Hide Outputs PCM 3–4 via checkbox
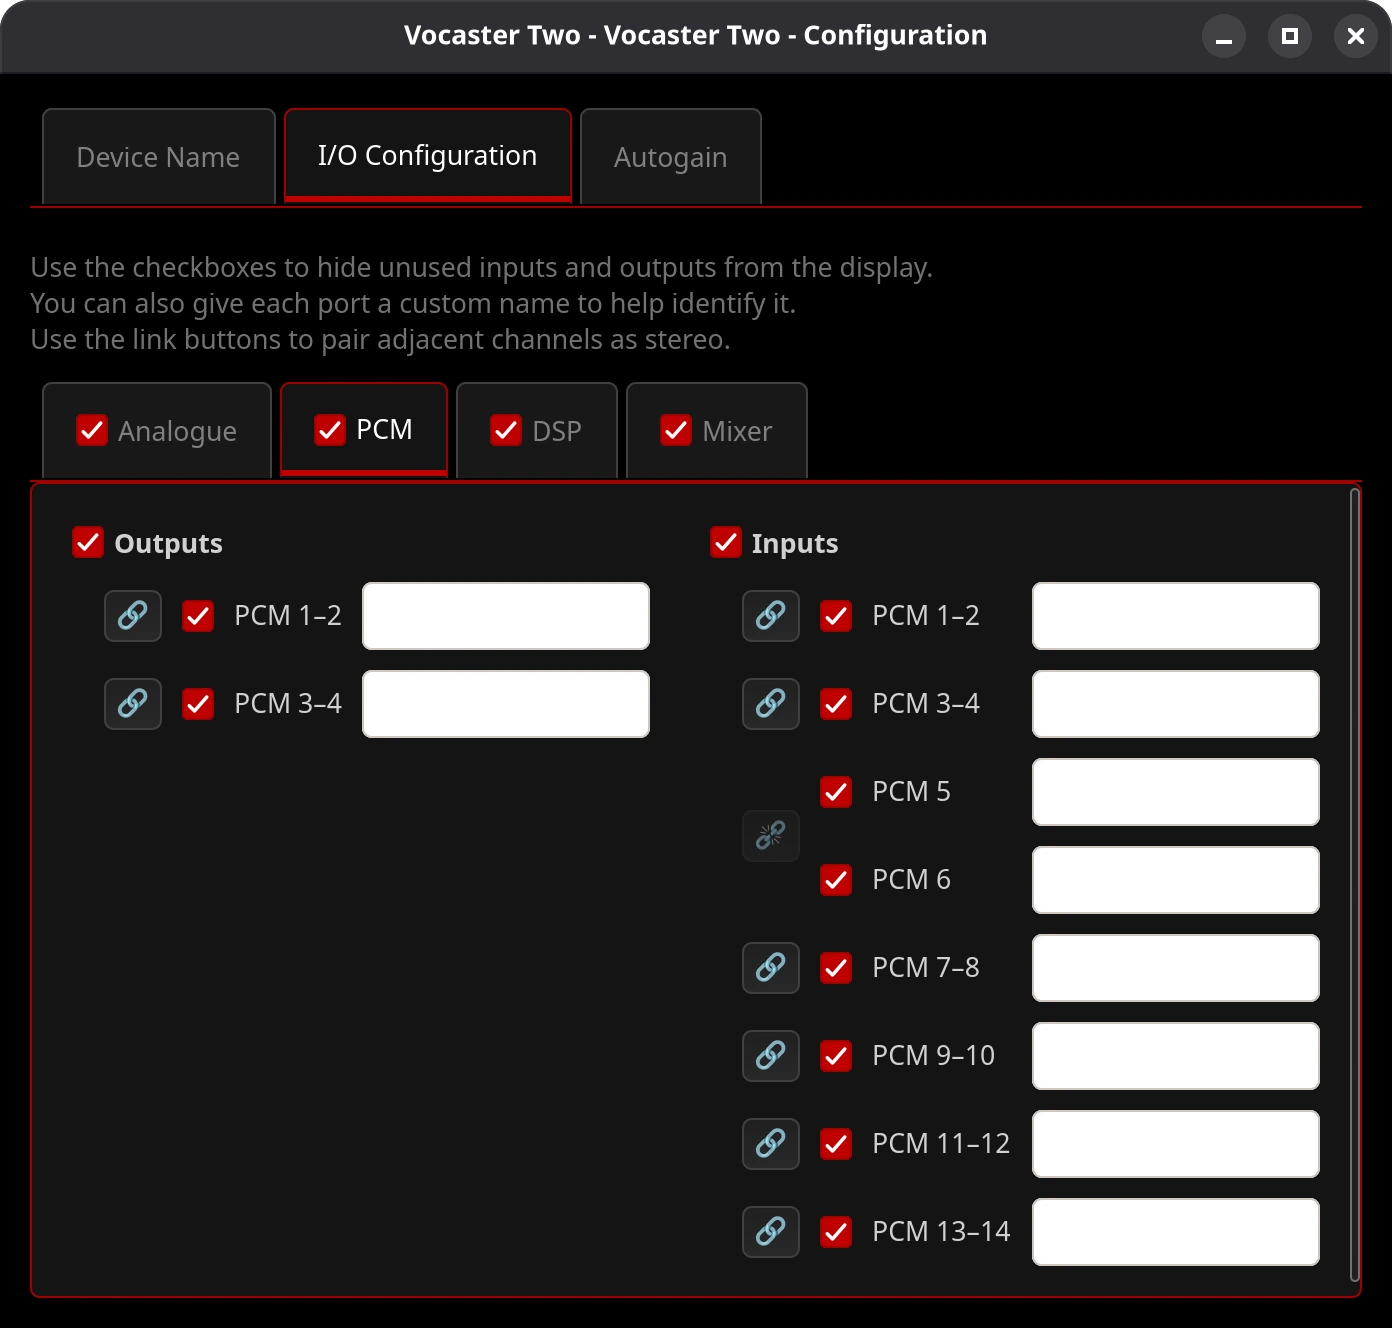This screenshot has height=1328, width=1392. 198,704
